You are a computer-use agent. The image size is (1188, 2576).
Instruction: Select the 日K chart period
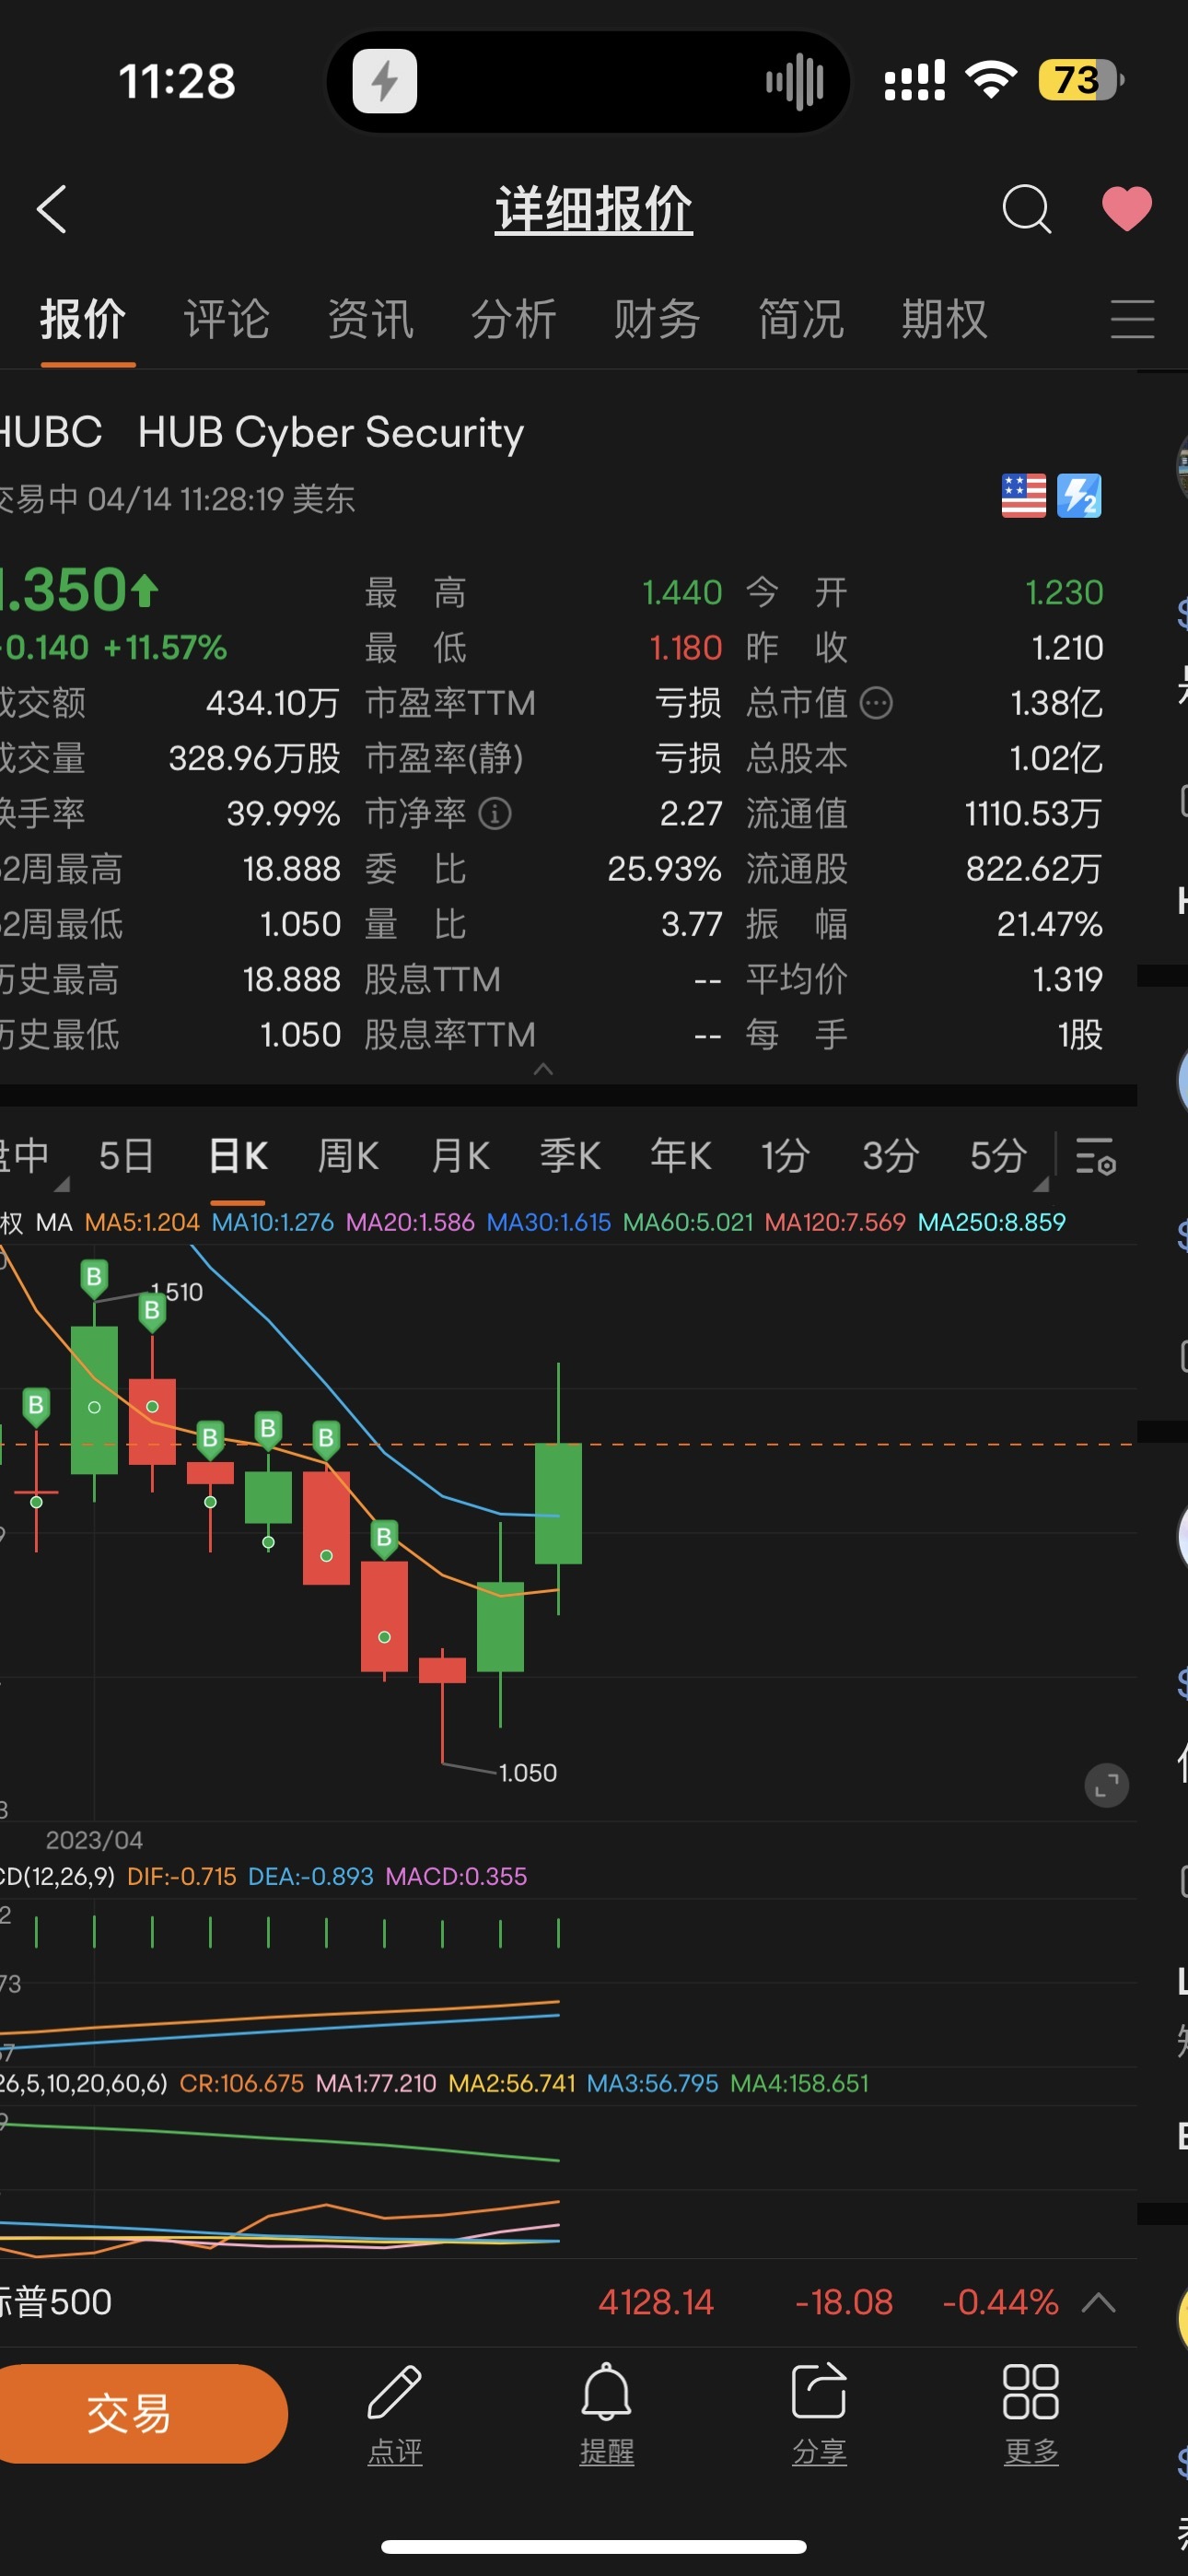coord(238,1156)
